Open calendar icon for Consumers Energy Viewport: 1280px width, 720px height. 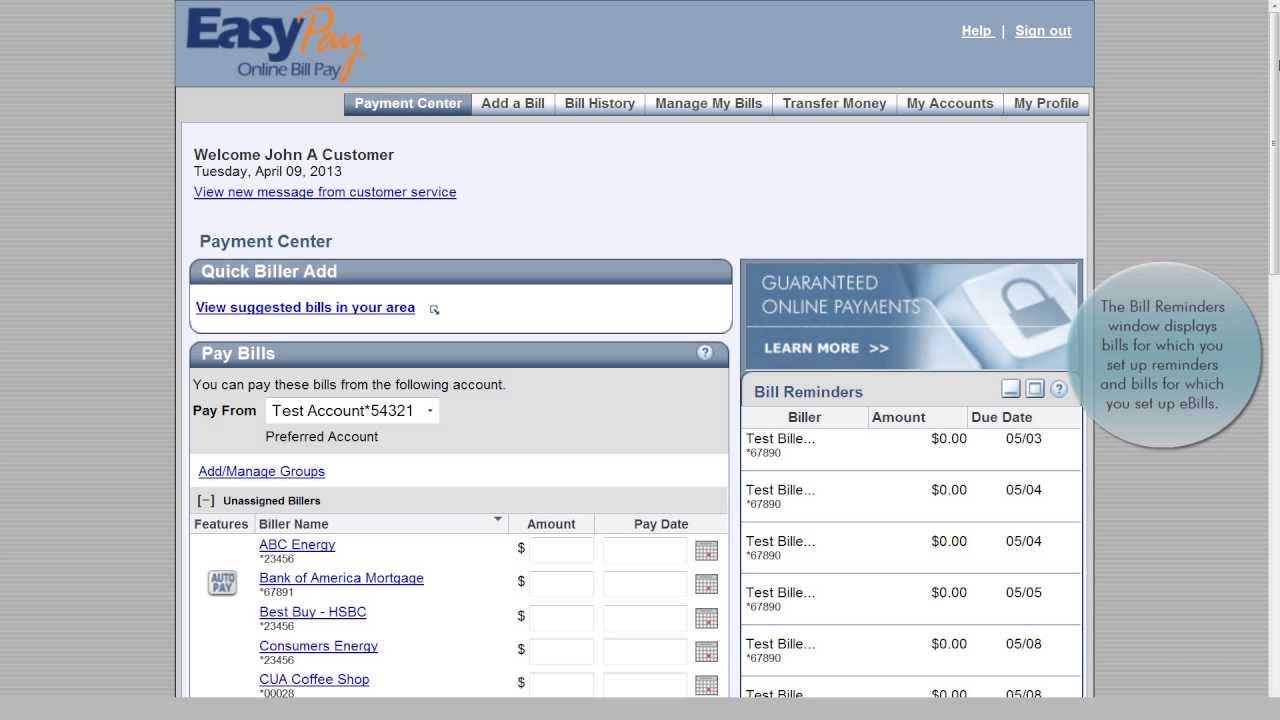706,652
